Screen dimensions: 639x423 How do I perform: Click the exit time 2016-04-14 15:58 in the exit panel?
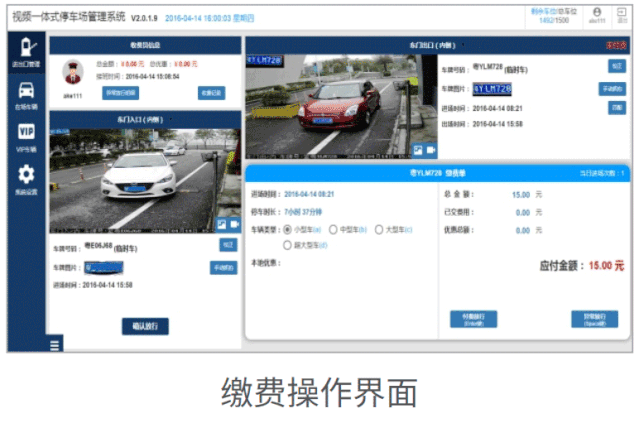pos(498,124)
